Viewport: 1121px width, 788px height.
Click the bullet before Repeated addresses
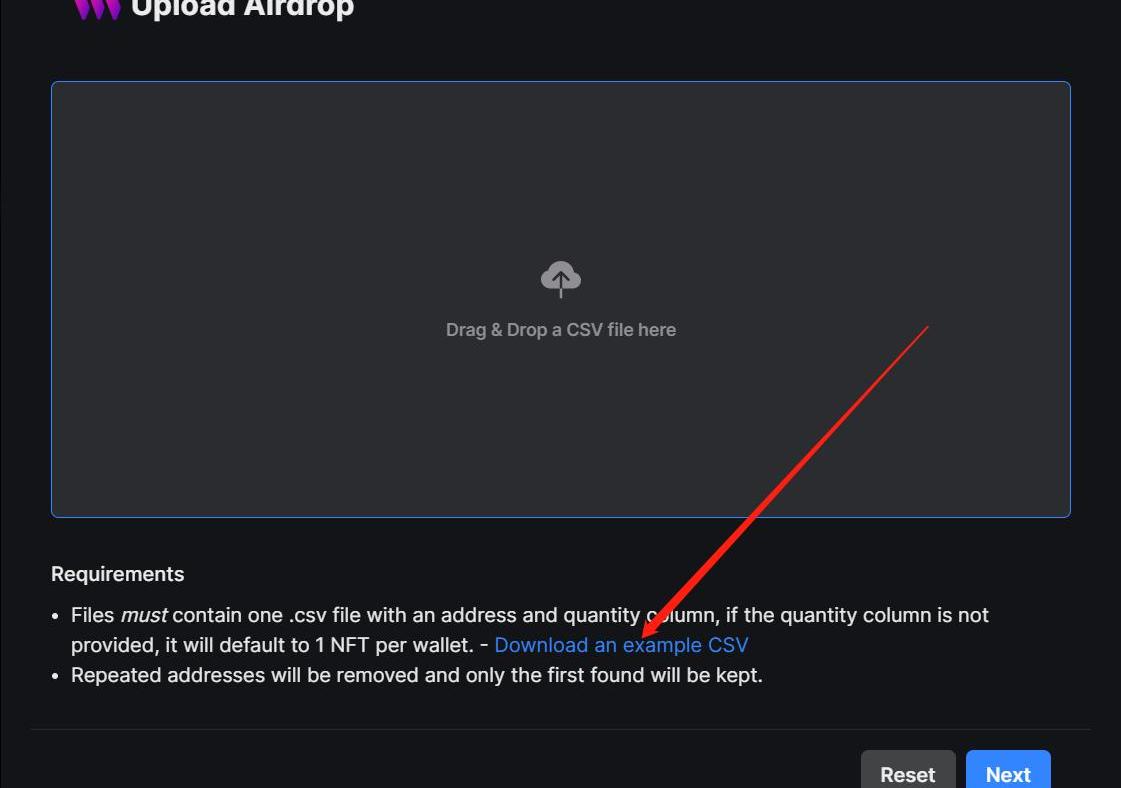coord(55,676)
